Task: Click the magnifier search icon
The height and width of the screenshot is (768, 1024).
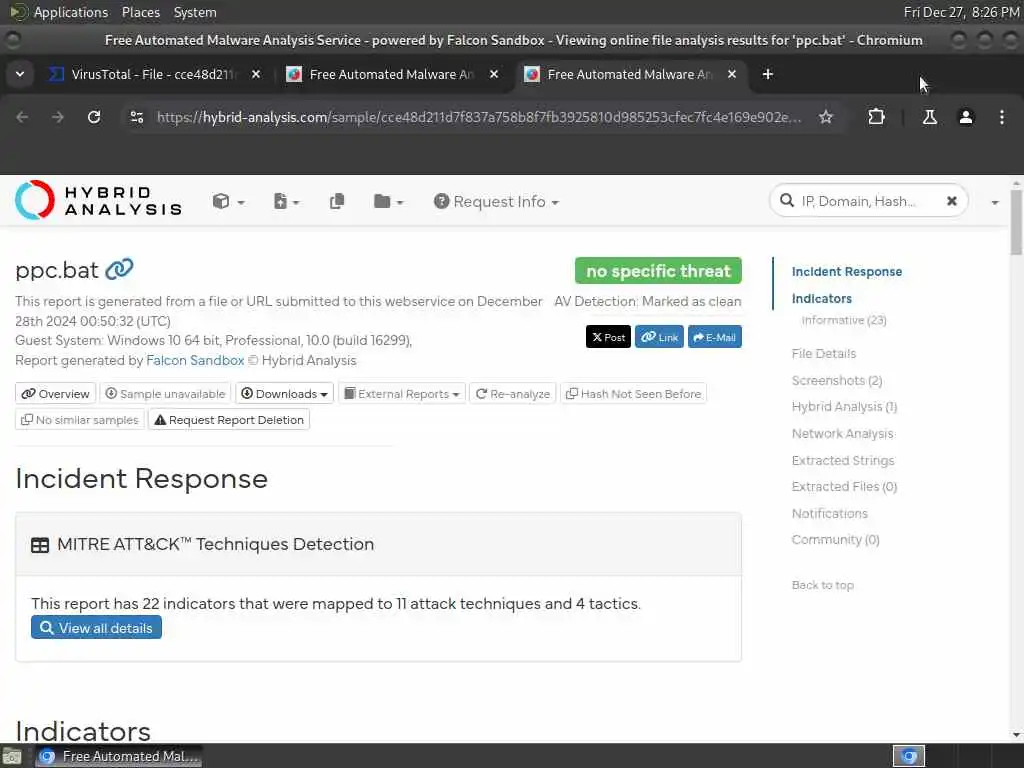Action: pos(787,200)
